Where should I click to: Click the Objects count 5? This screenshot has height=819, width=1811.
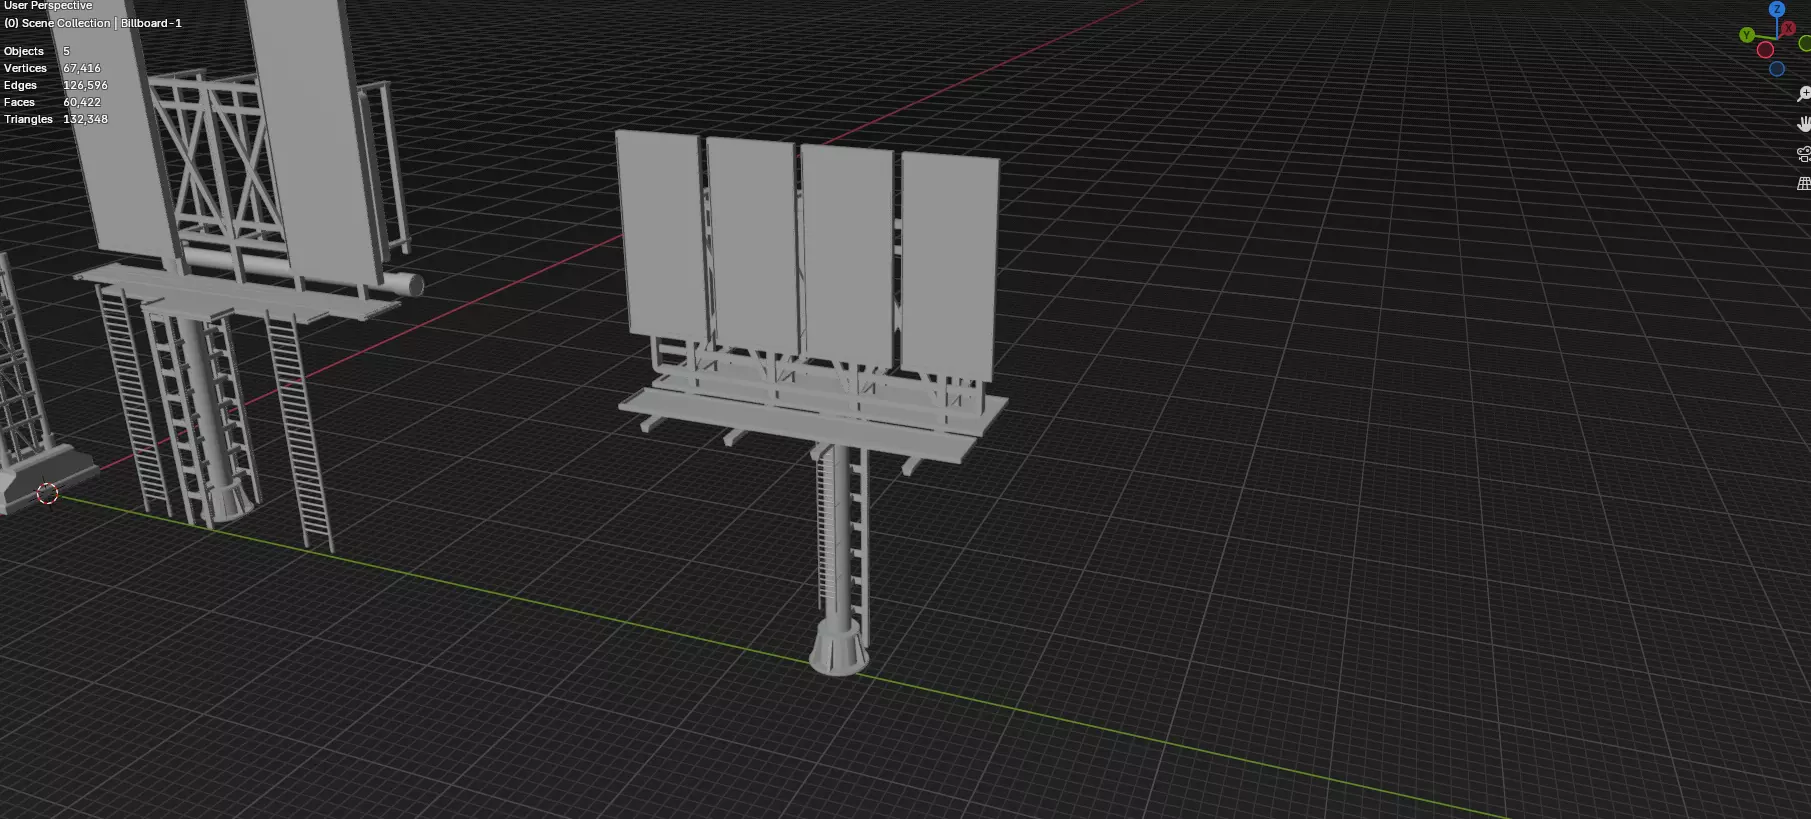pyautogui.click(x=66, y=51)
